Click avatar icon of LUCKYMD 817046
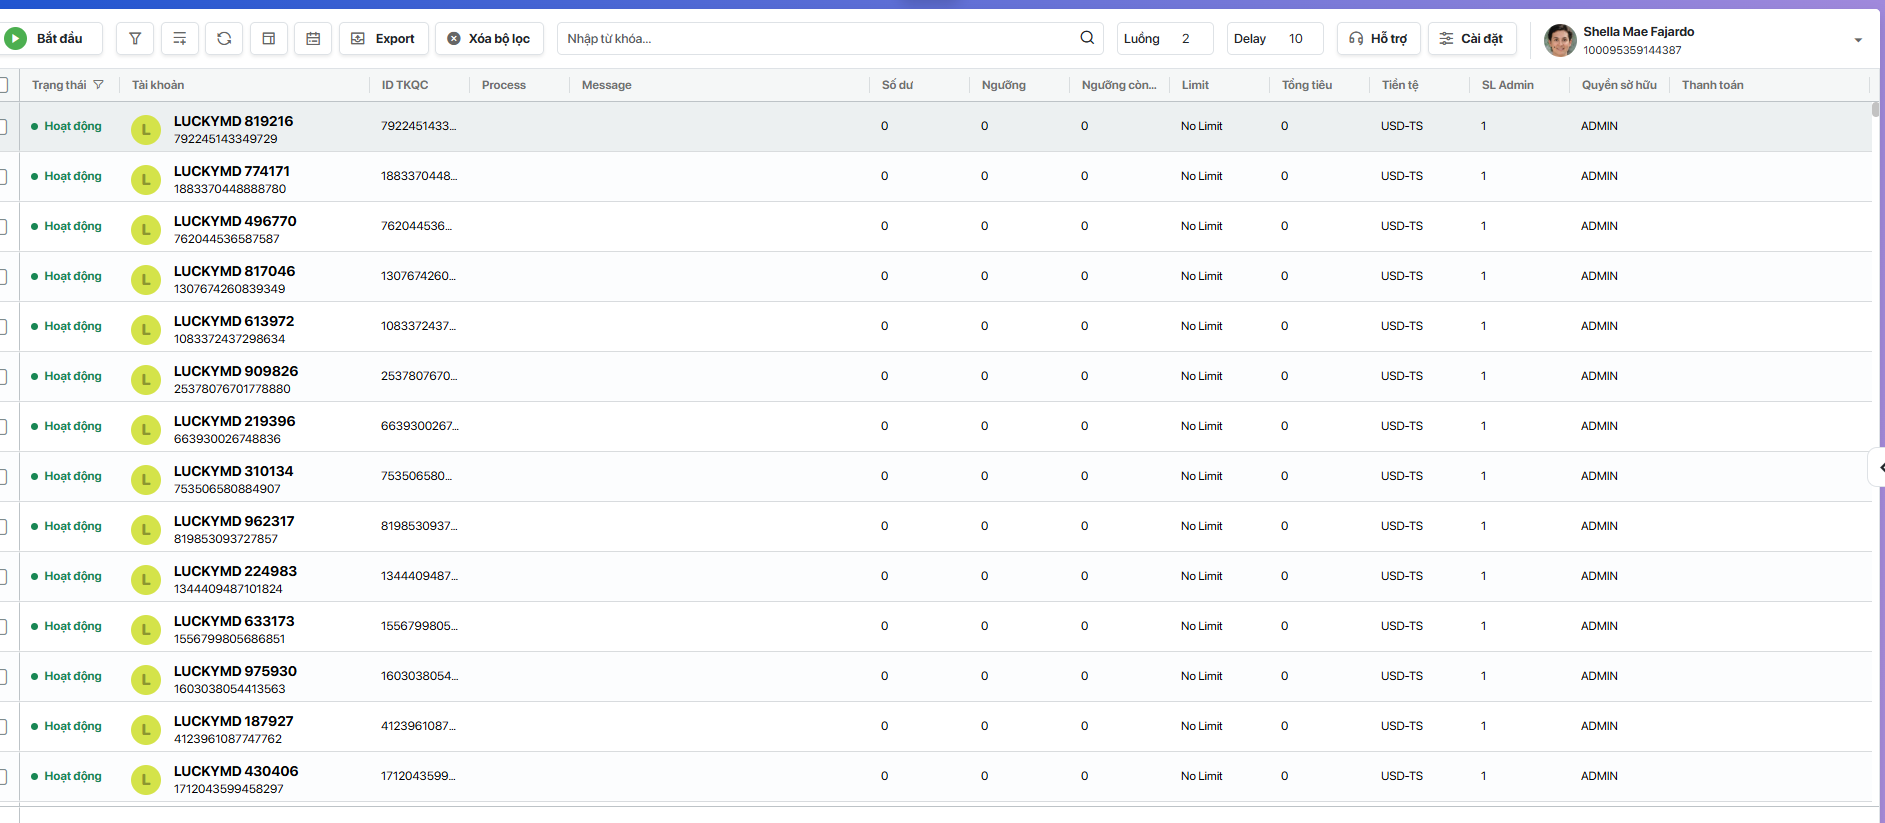This screenshot has width=1885, height=823. (x=146, y=279)
